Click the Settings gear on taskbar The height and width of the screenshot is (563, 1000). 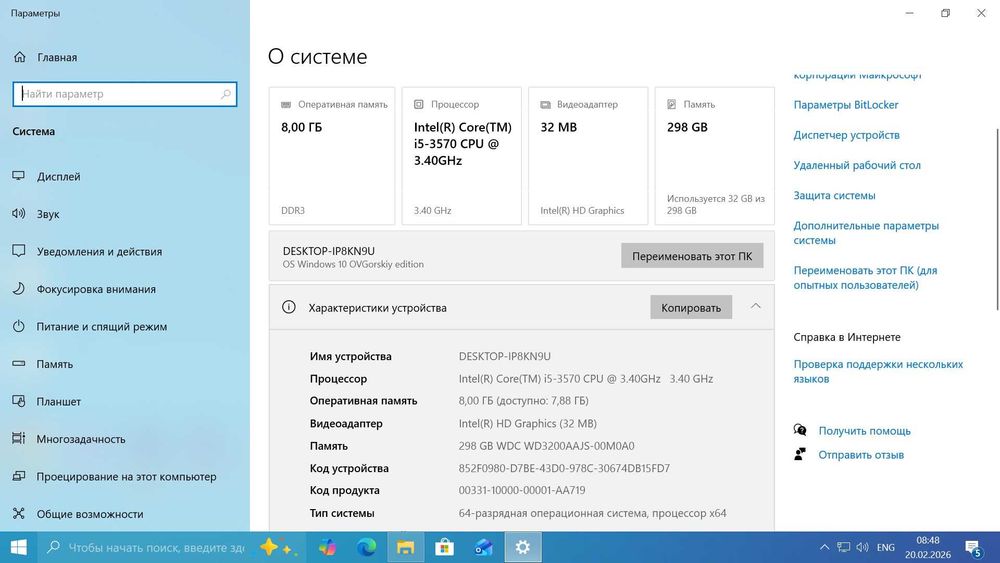[x=523, y=547]
